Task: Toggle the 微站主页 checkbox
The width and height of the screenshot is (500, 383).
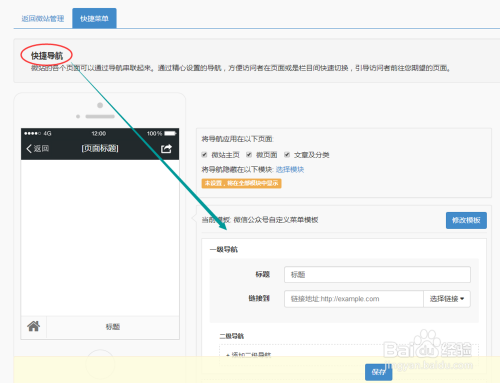Action: (x=204, y=154)
